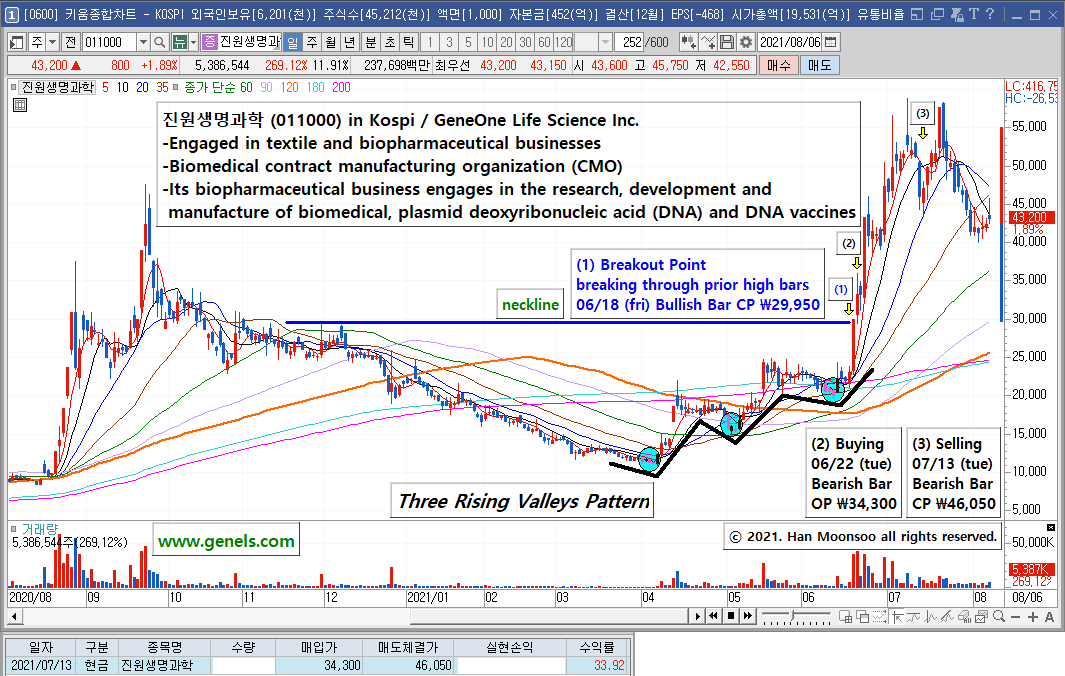This screenshot has height=676, width=1065.
Task: Click the 종가 단순 moving average label
Action: click(210, 87)
